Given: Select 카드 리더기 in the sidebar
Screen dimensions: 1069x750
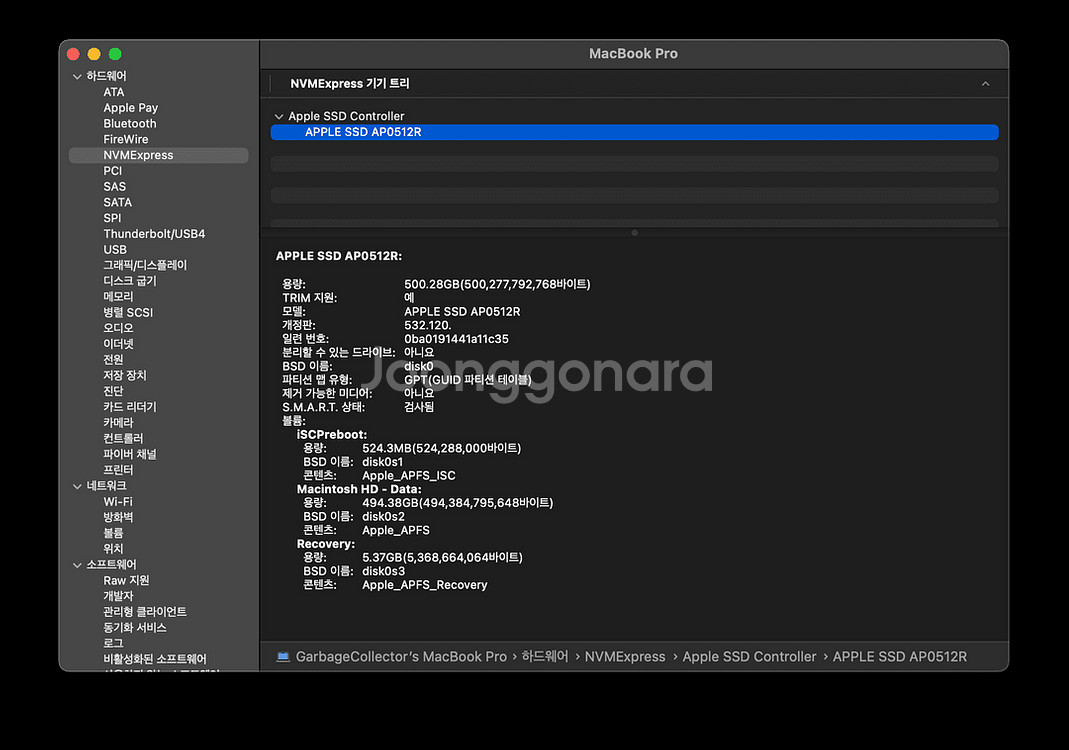Looking at the screenshot, I should click(x=130, y=407).
